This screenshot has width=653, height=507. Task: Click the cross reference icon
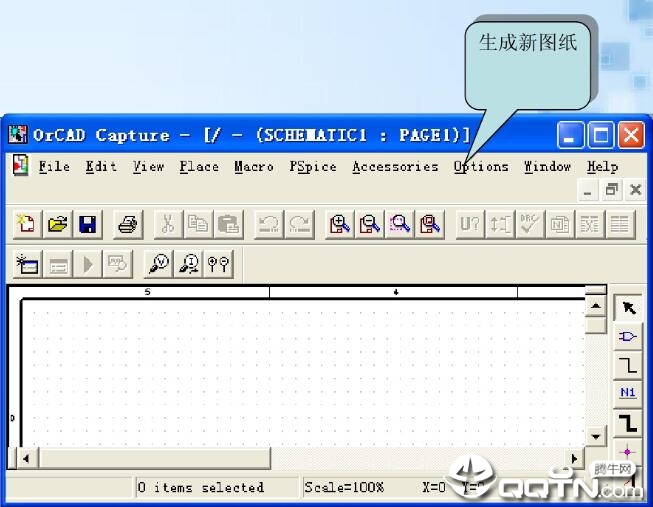[x=590, y=225]
